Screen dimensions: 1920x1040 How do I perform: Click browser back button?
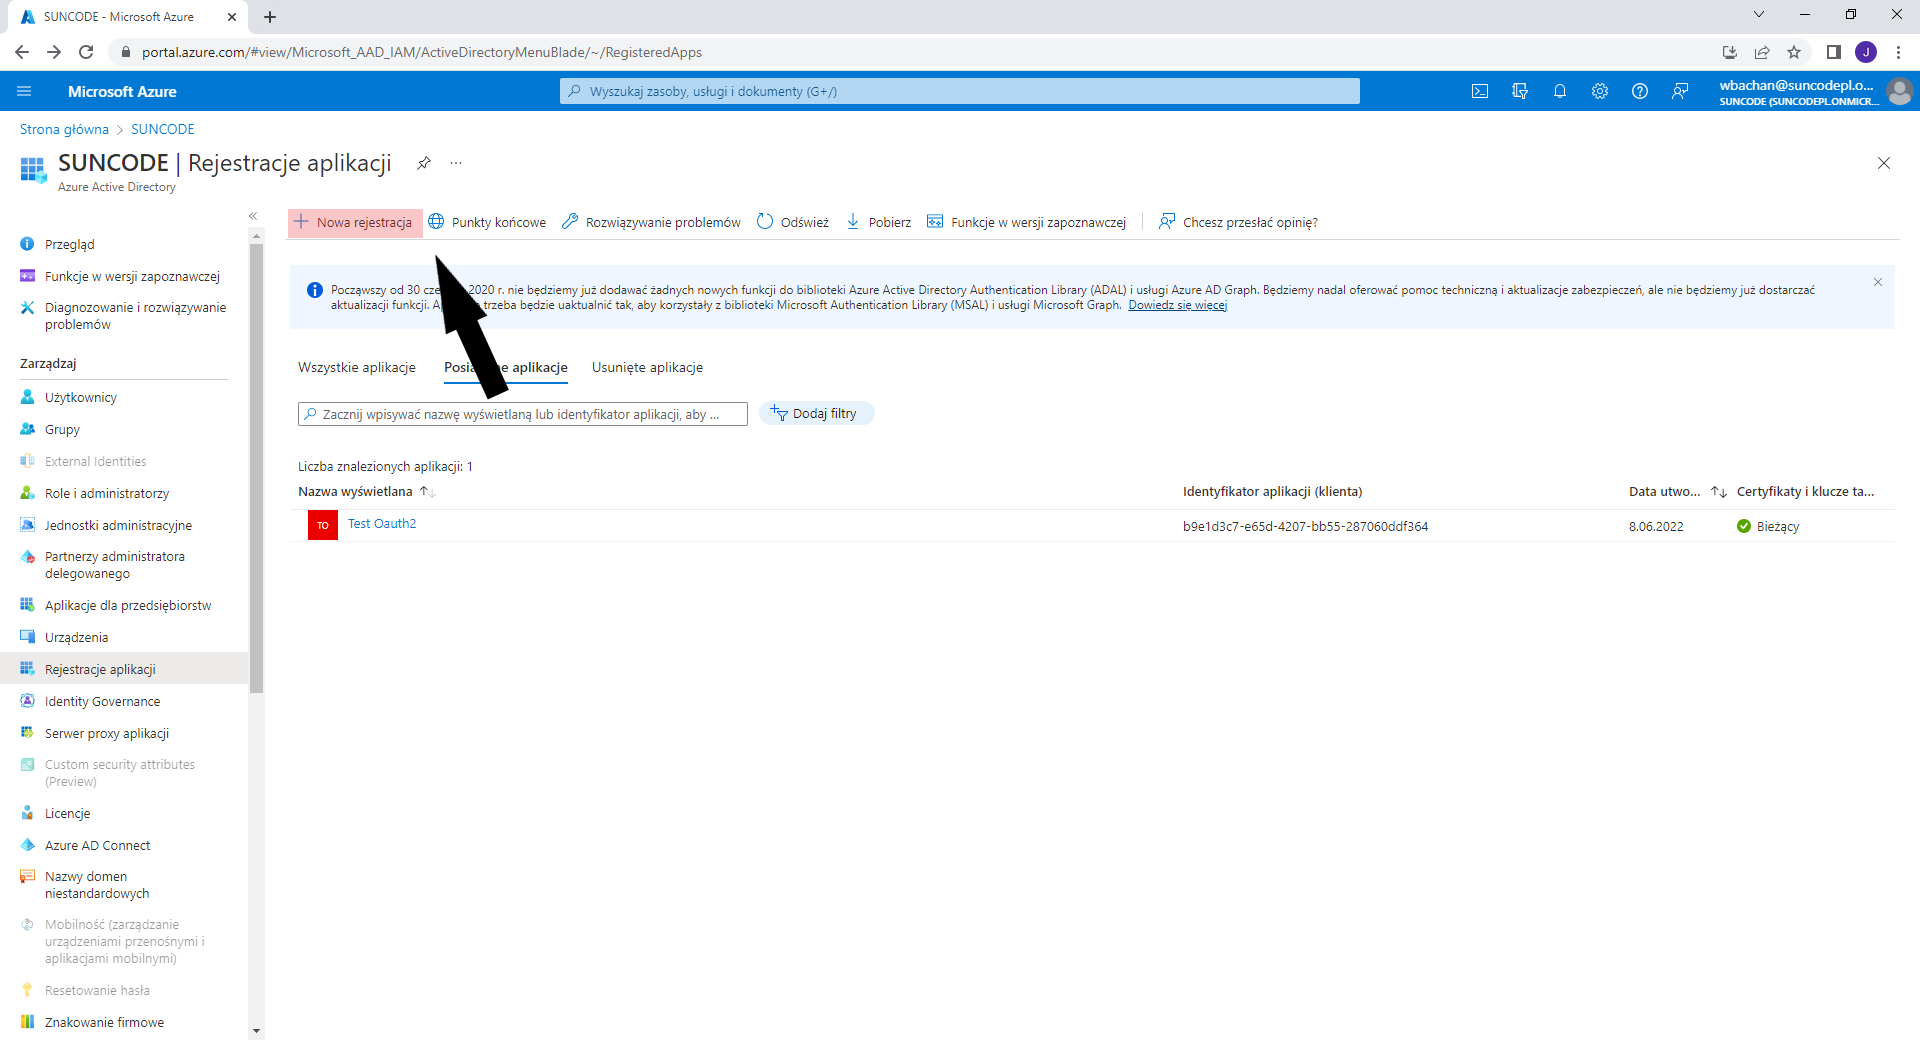tap(22, 52)
